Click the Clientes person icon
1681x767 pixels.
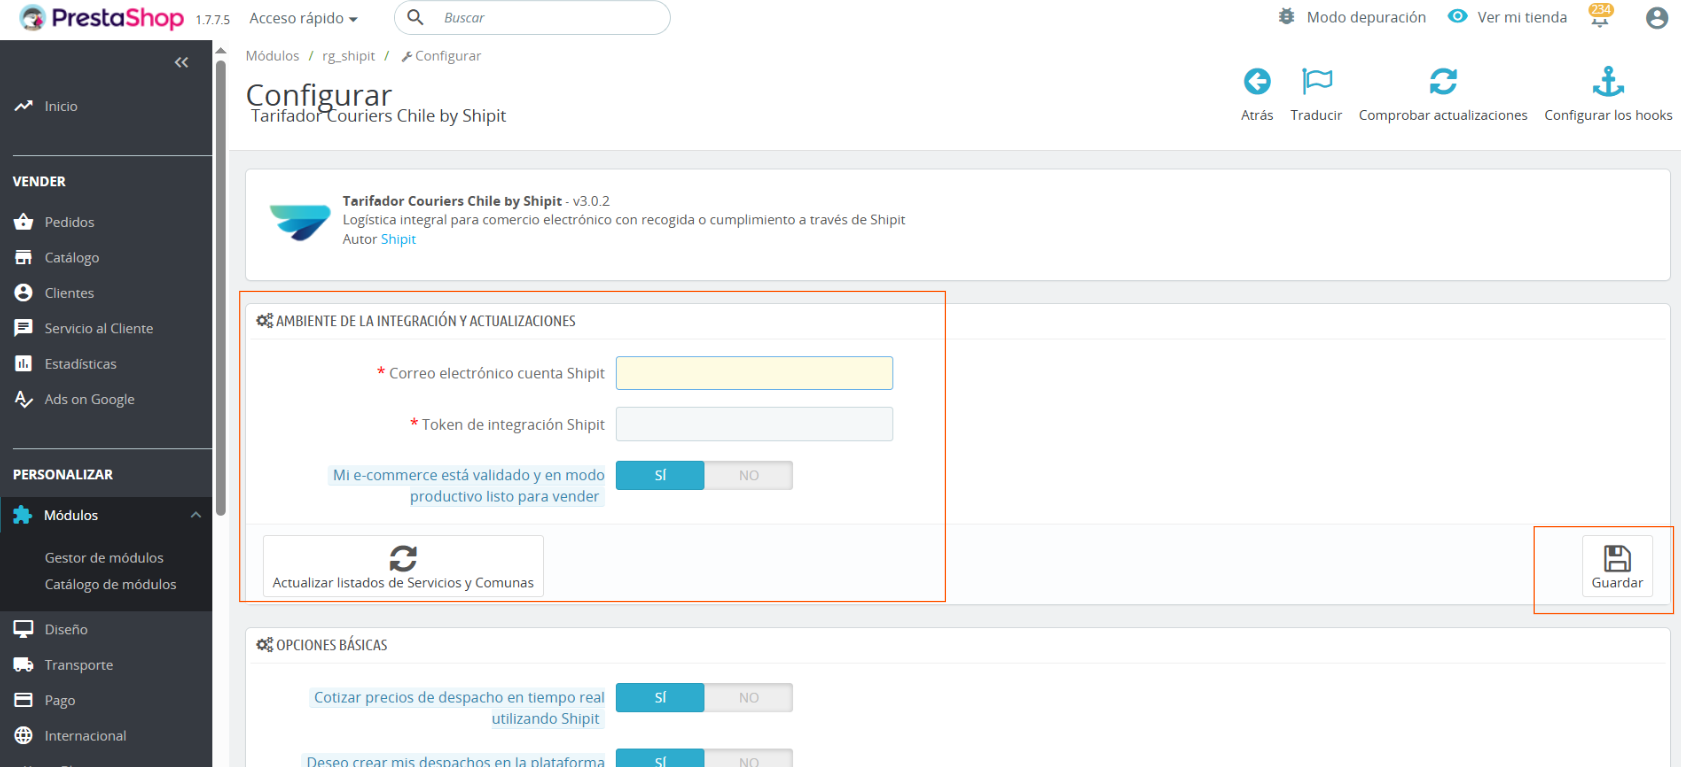point(23,292)
